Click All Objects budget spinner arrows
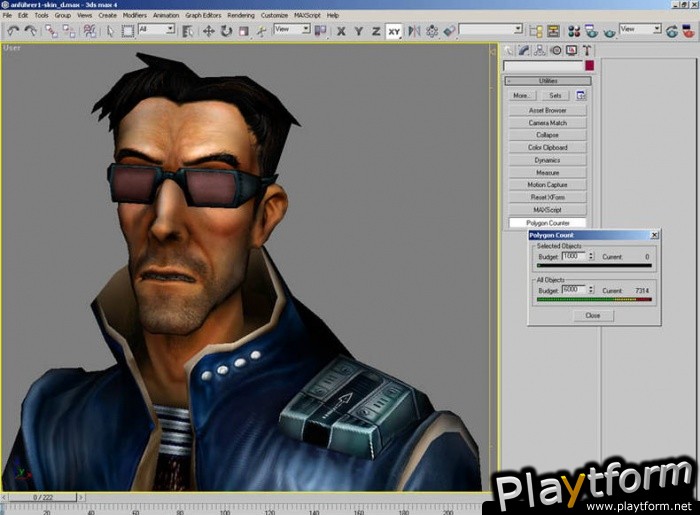The height and width of the screenshot is (515, 700). pyautogui.click(x=591, y=290)
